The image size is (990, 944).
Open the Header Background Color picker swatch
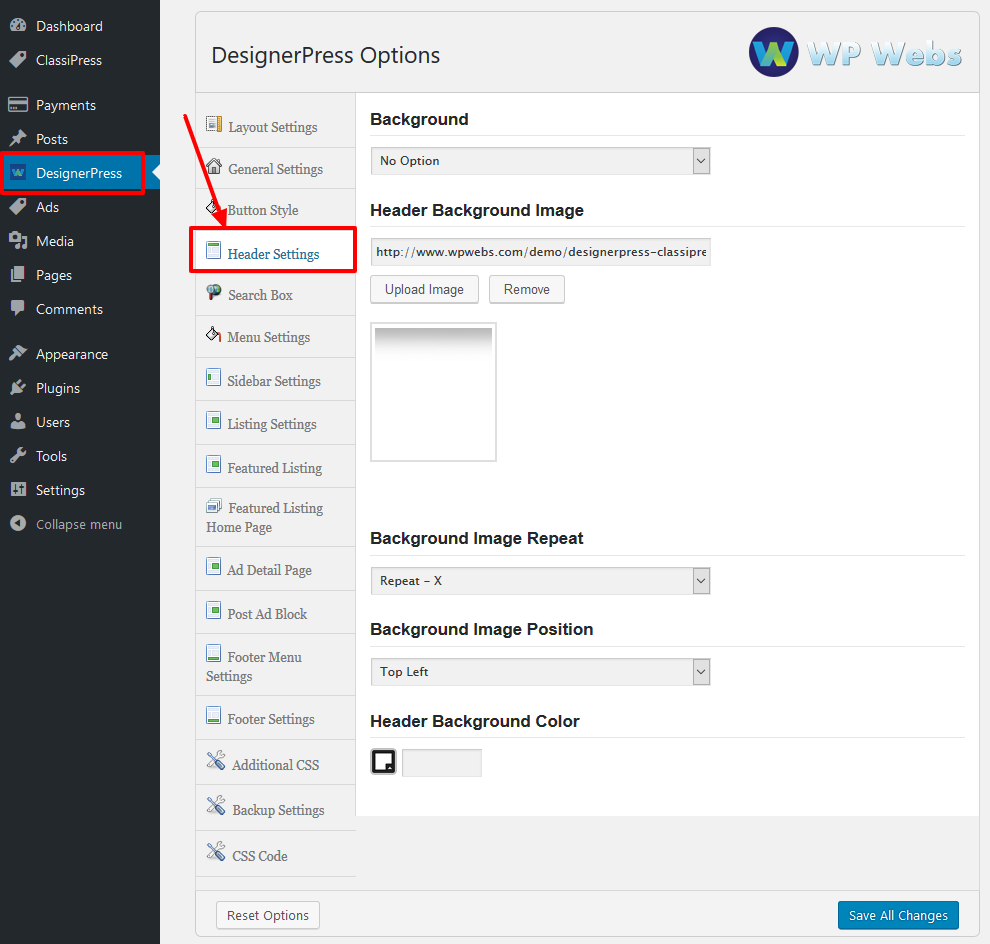(x=383, y=762)
